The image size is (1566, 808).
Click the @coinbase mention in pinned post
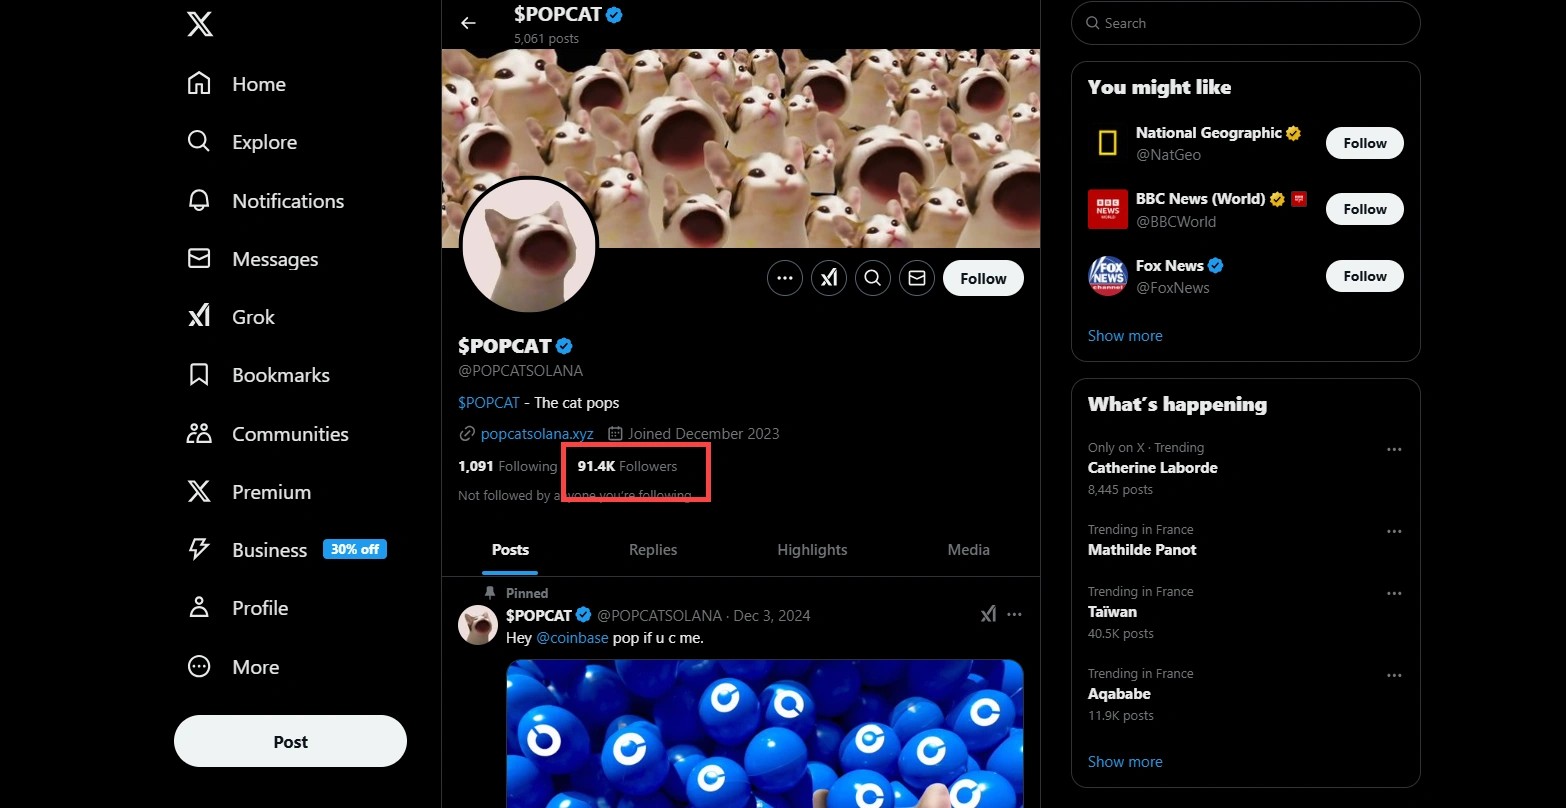[x=572, y=638]
